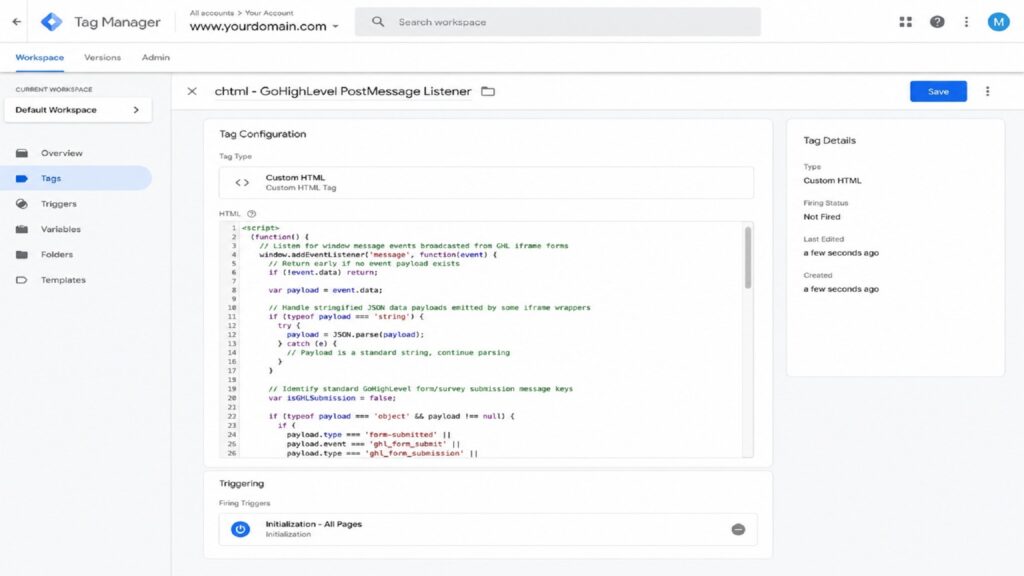
Task: Switch to the Workspace tab
Action: click(x=40, y=57)
